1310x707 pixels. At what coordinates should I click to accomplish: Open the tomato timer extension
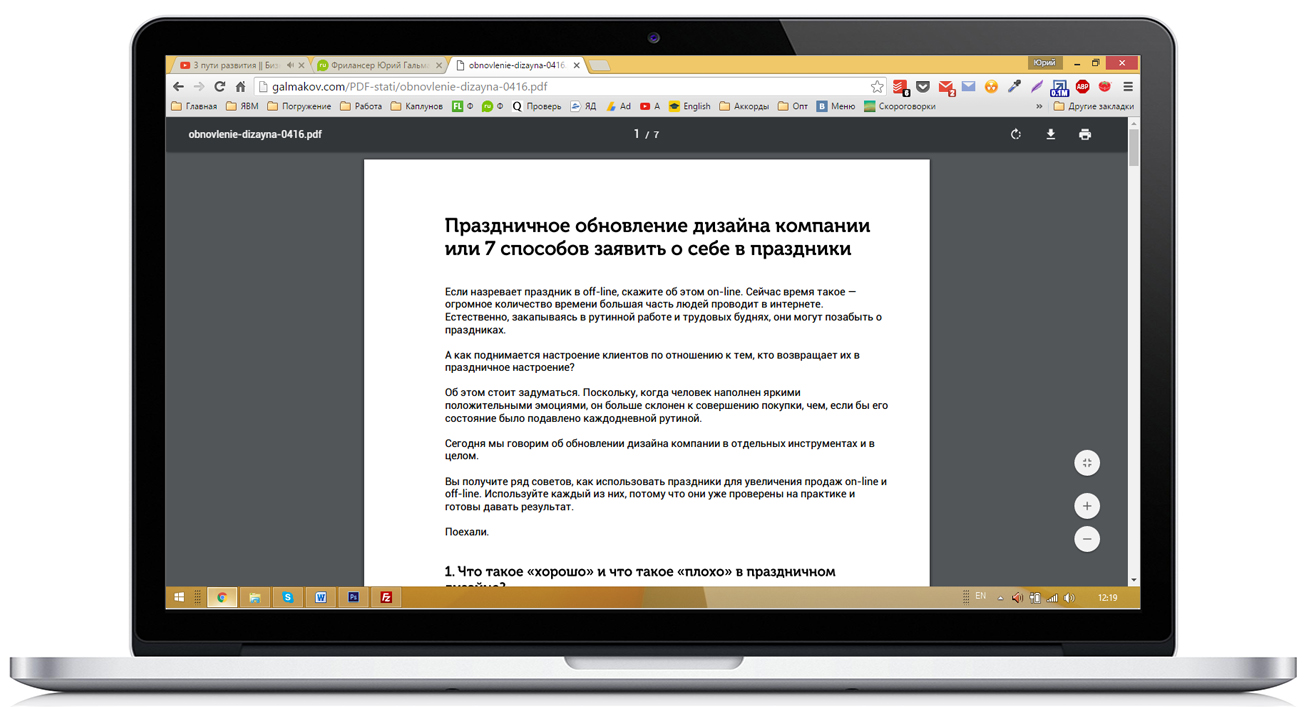coord(1105,87)
